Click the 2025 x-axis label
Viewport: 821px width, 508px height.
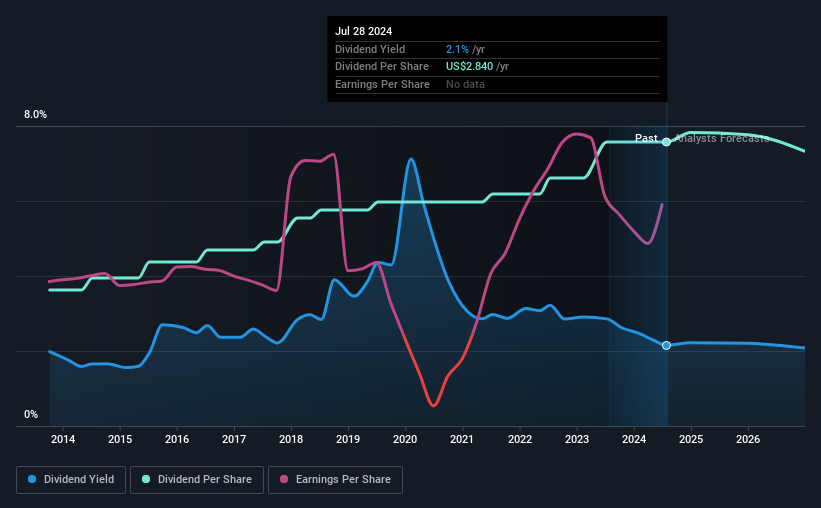click(x=691, y=439)
